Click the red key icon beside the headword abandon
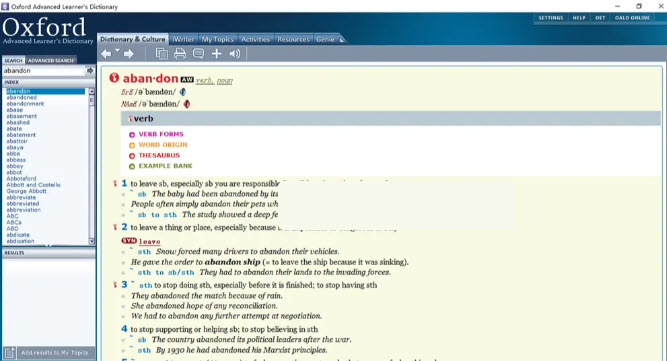667x361 pixels. point(114,78)
